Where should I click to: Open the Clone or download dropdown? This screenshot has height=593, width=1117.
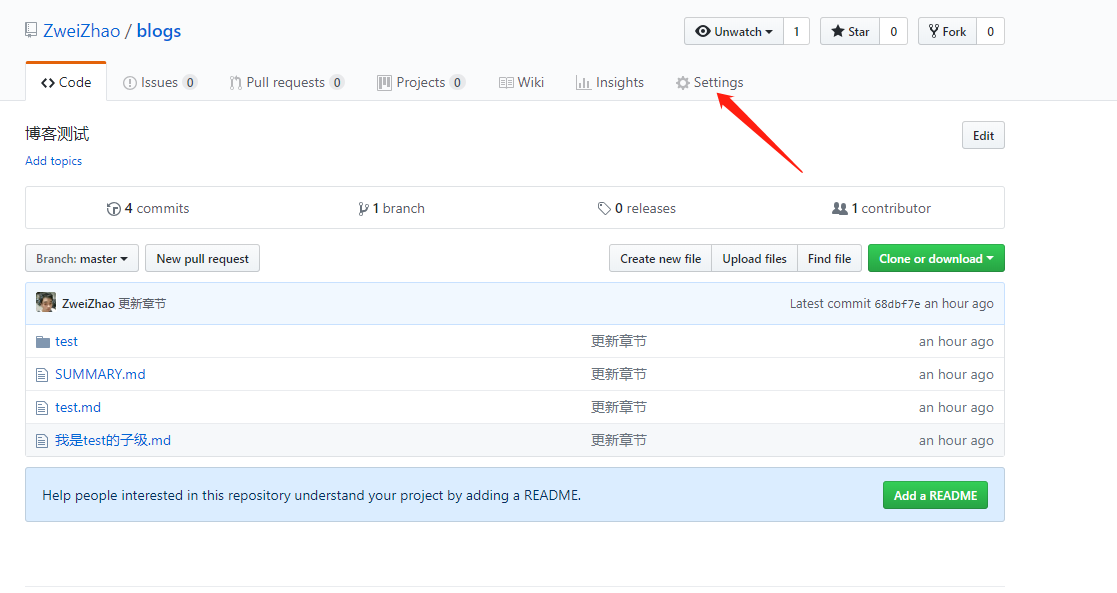click(x=935, y=258)
